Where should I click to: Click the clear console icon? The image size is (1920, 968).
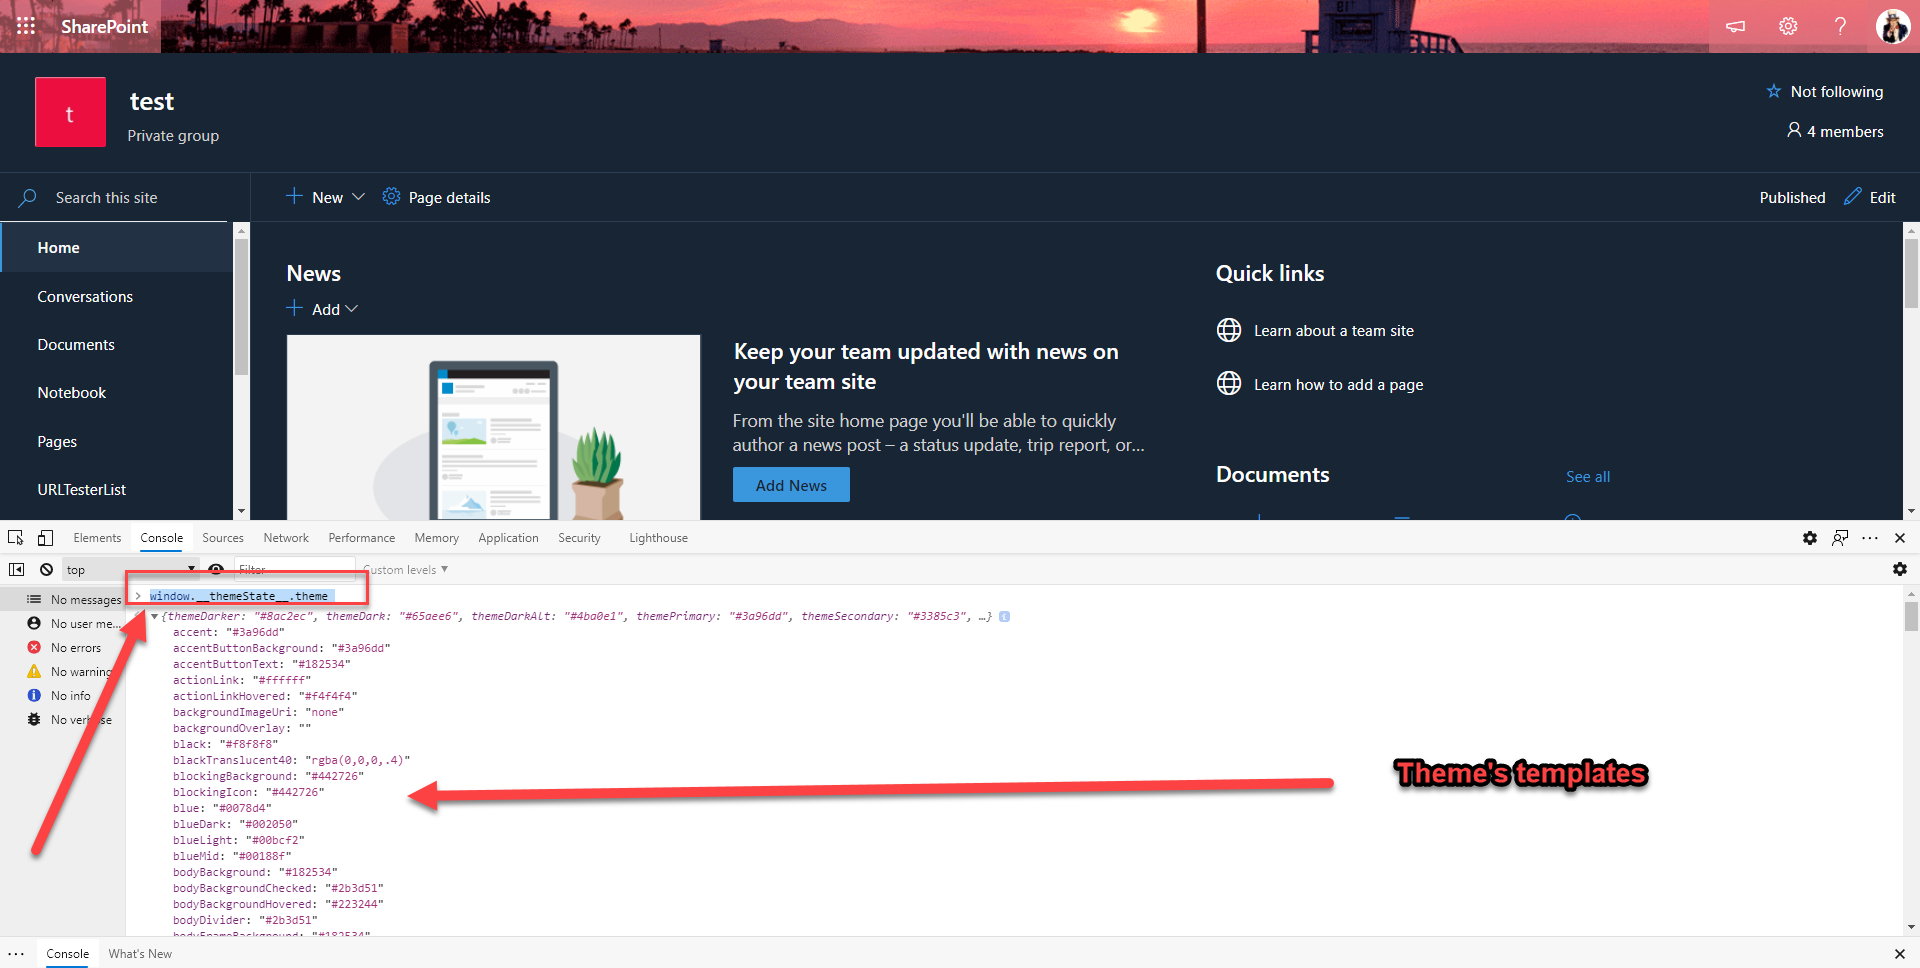tap(46, 569)
